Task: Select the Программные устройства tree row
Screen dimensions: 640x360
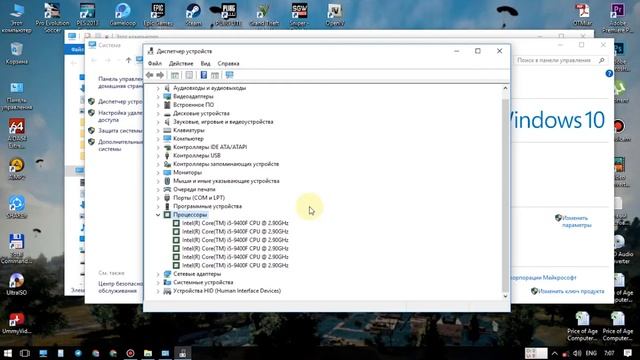Action: click(x=207, y=207)
